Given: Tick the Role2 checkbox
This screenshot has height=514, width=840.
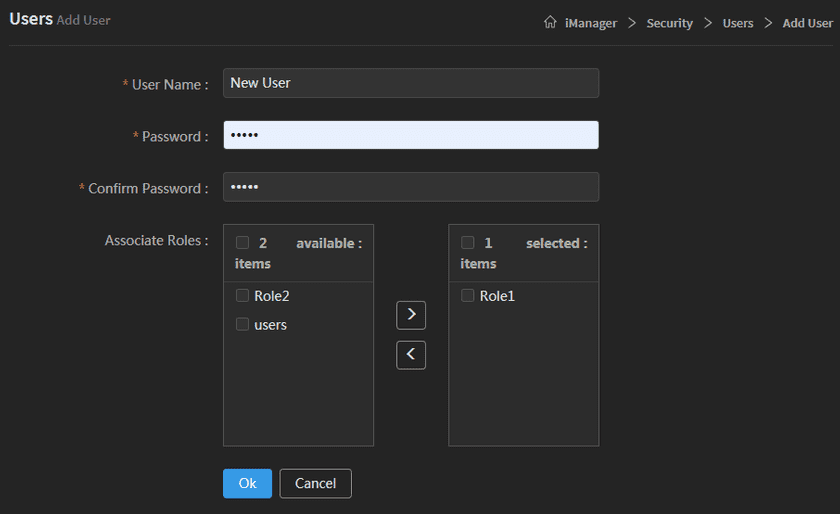Looking at the screenshot, I should (x=242, y=296).
